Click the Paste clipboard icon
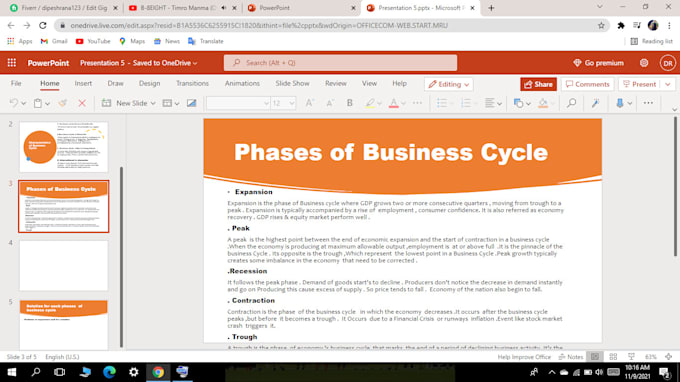This screenshot has width=680, height=382. coord(38,103)
